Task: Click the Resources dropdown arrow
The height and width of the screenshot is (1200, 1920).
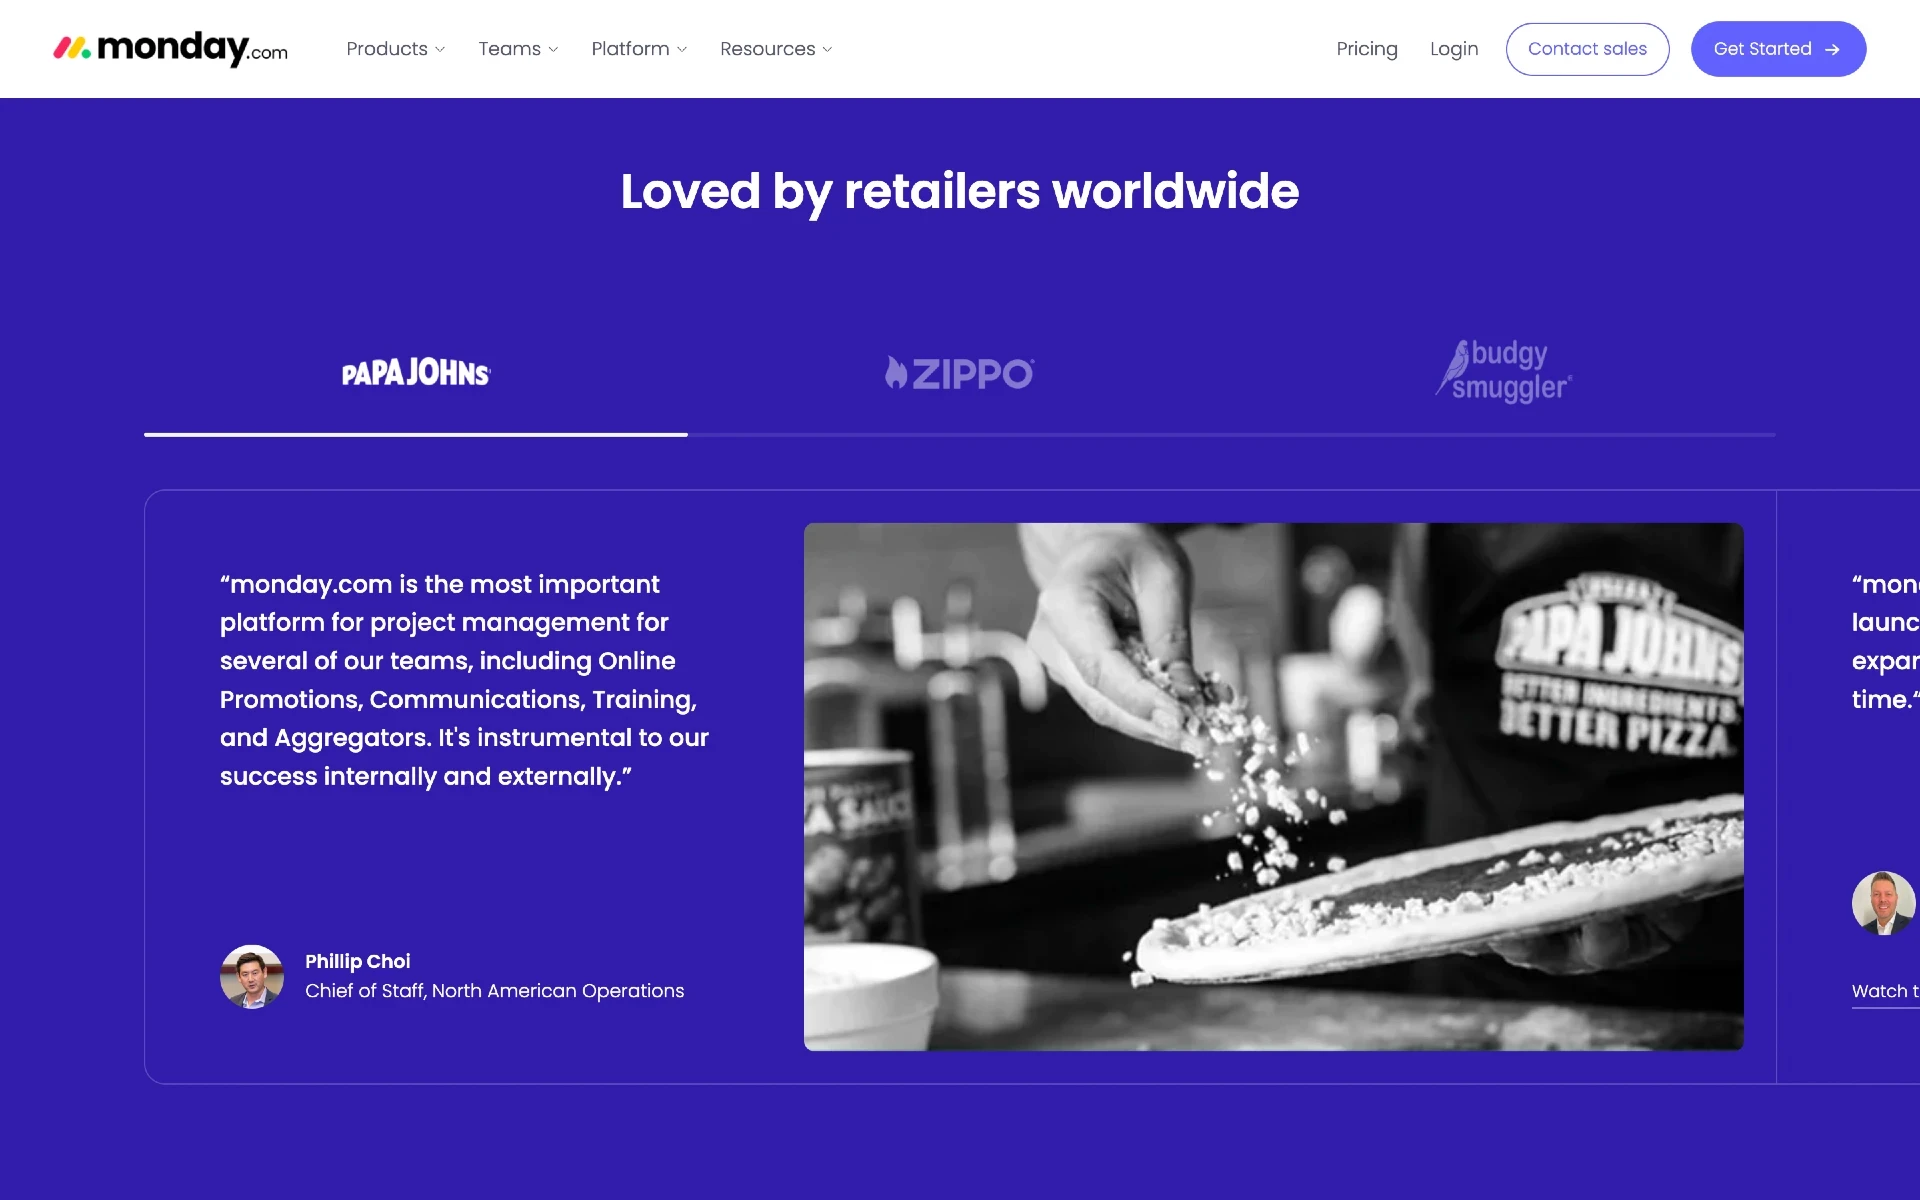Action: point(828,50)
